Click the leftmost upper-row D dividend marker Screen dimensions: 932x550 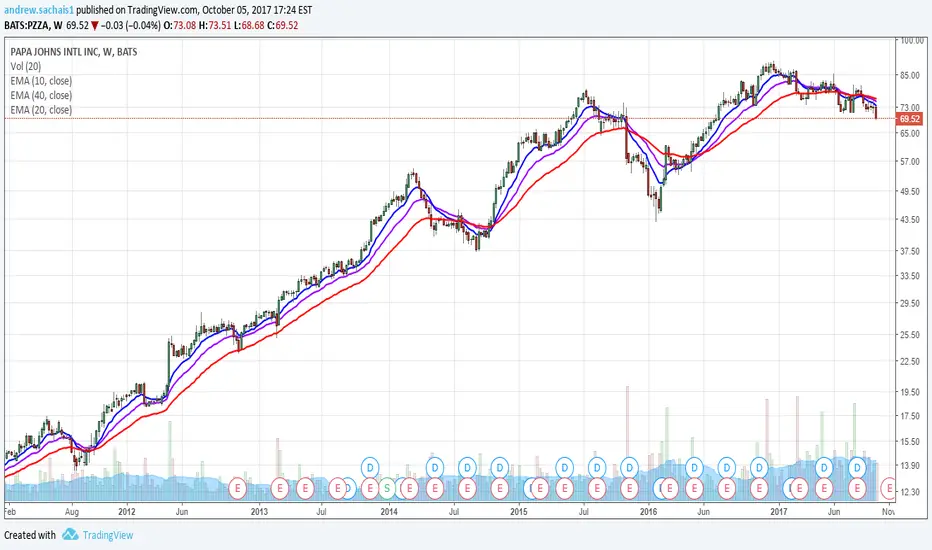[x=370, y=467]
